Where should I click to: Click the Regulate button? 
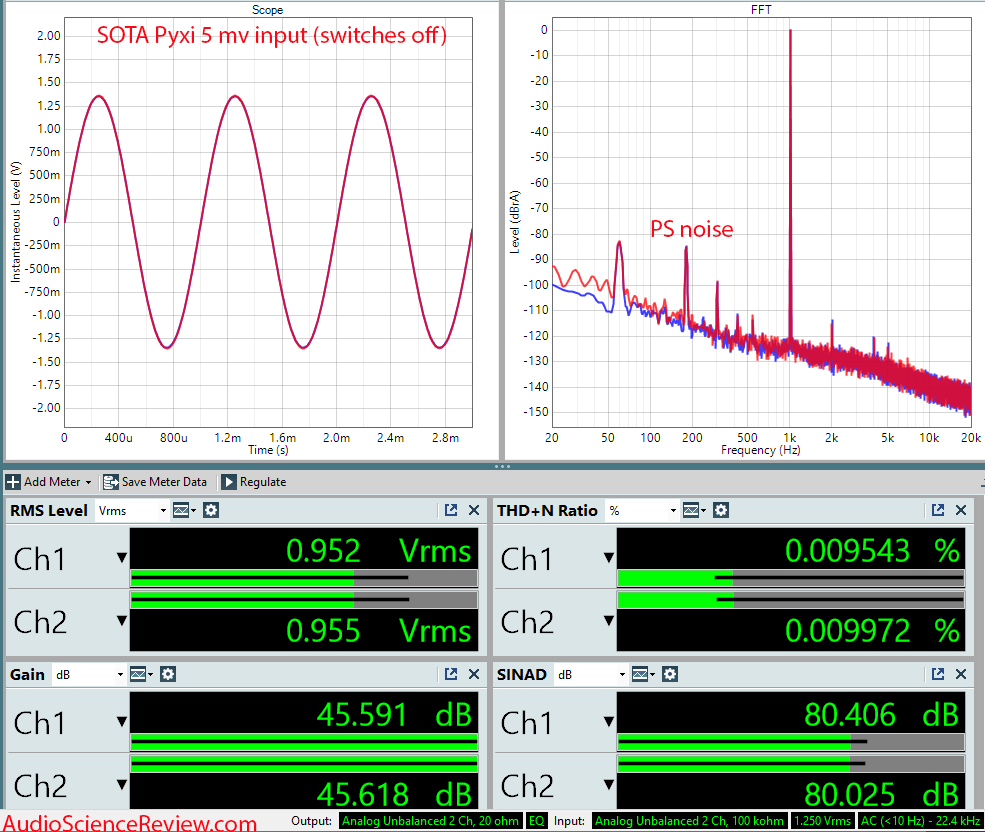click(x=254, y=482)
